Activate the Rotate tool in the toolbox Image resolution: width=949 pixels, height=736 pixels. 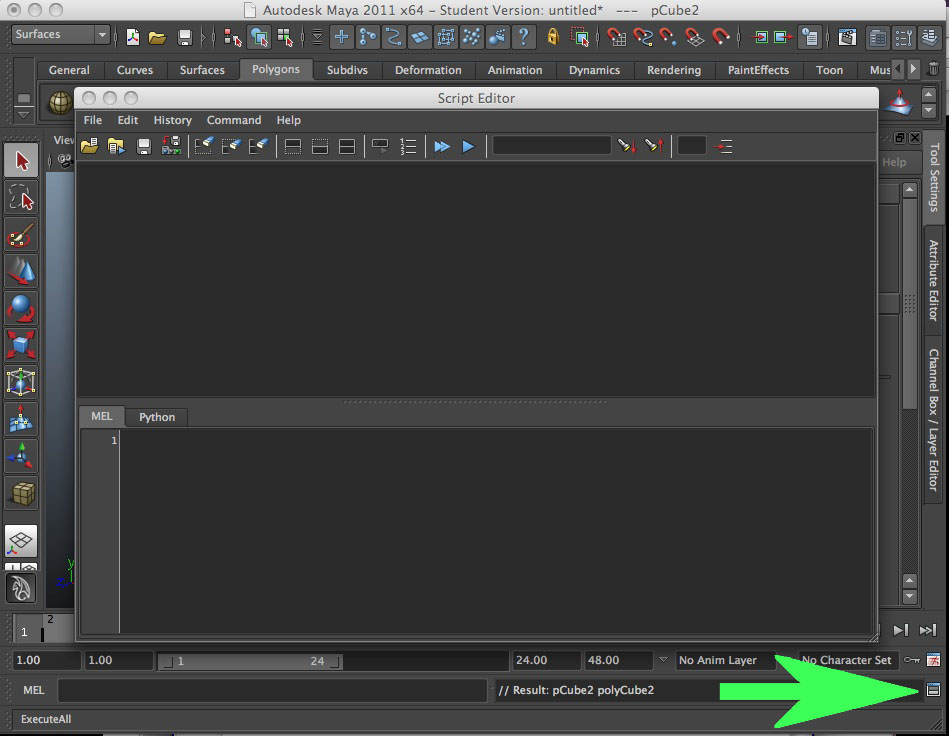click(x=22, y=308)
